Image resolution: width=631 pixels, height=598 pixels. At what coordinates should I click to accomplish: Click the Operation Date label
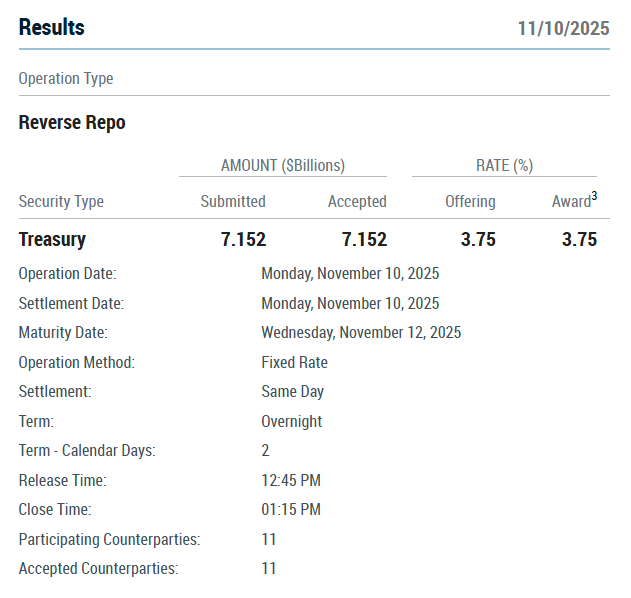(x=68, y=274)
